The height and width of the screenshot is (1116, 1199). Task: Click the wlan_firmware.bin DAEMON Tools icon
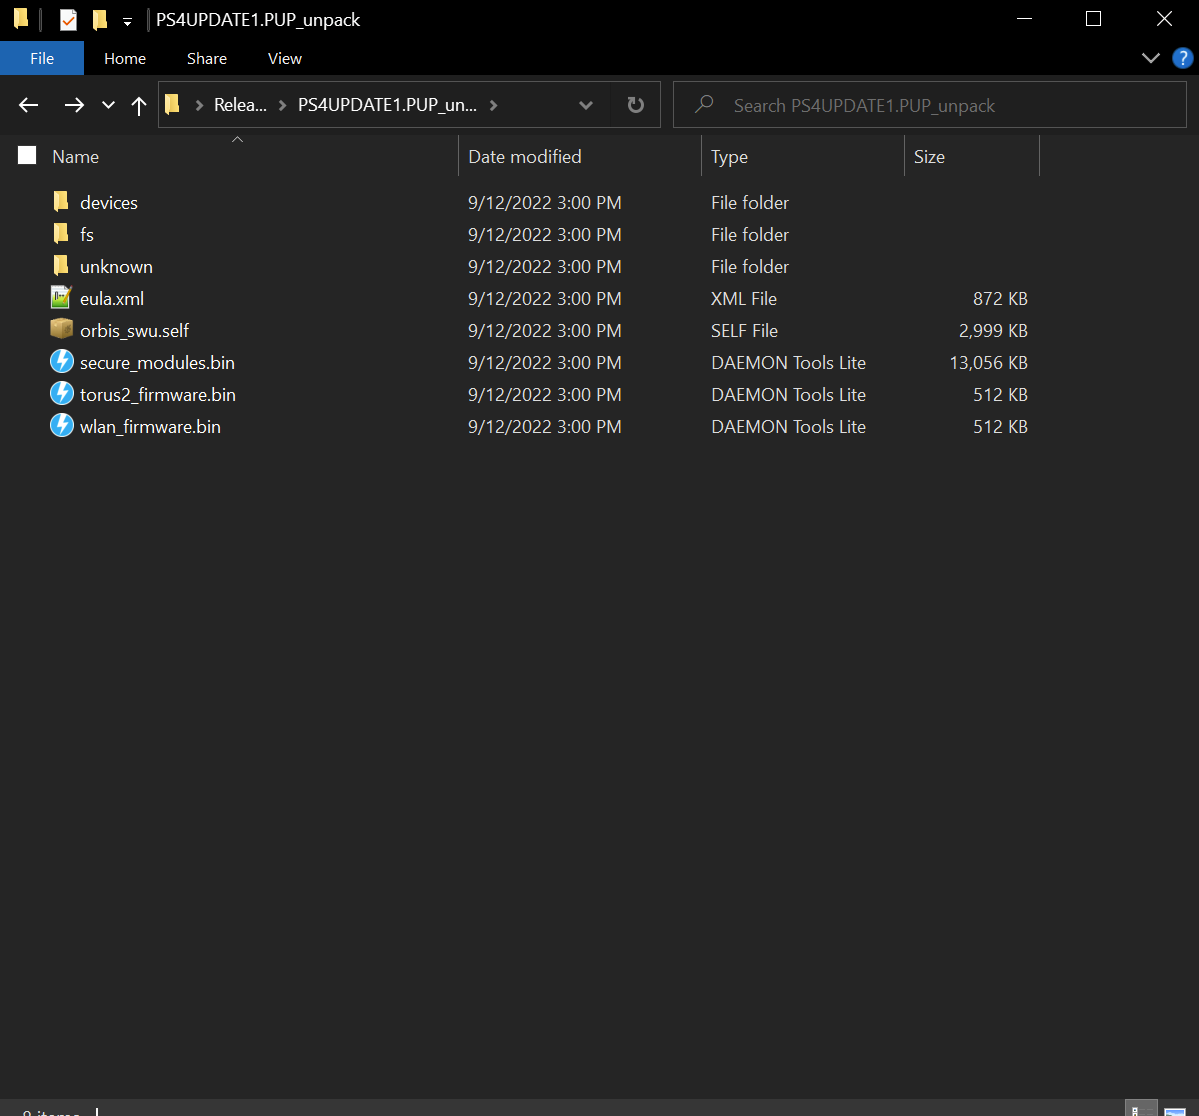62,426
